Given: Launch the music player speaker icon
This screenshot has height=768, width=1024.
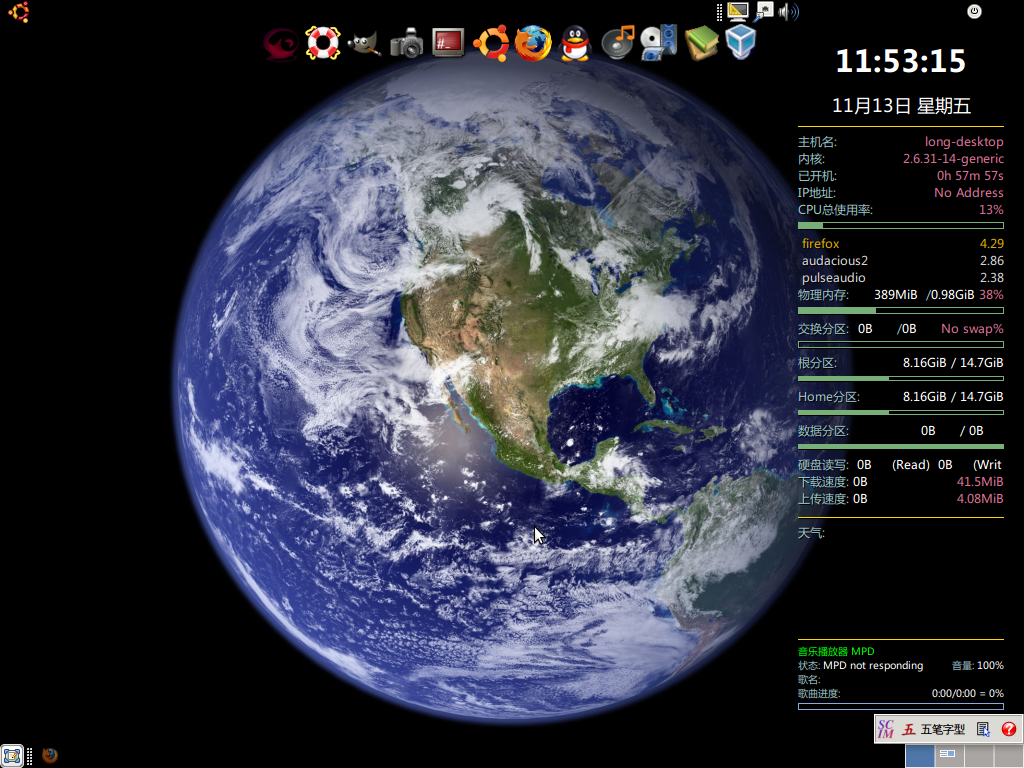Looking at the screenshot, I should [x=617, y=43].
